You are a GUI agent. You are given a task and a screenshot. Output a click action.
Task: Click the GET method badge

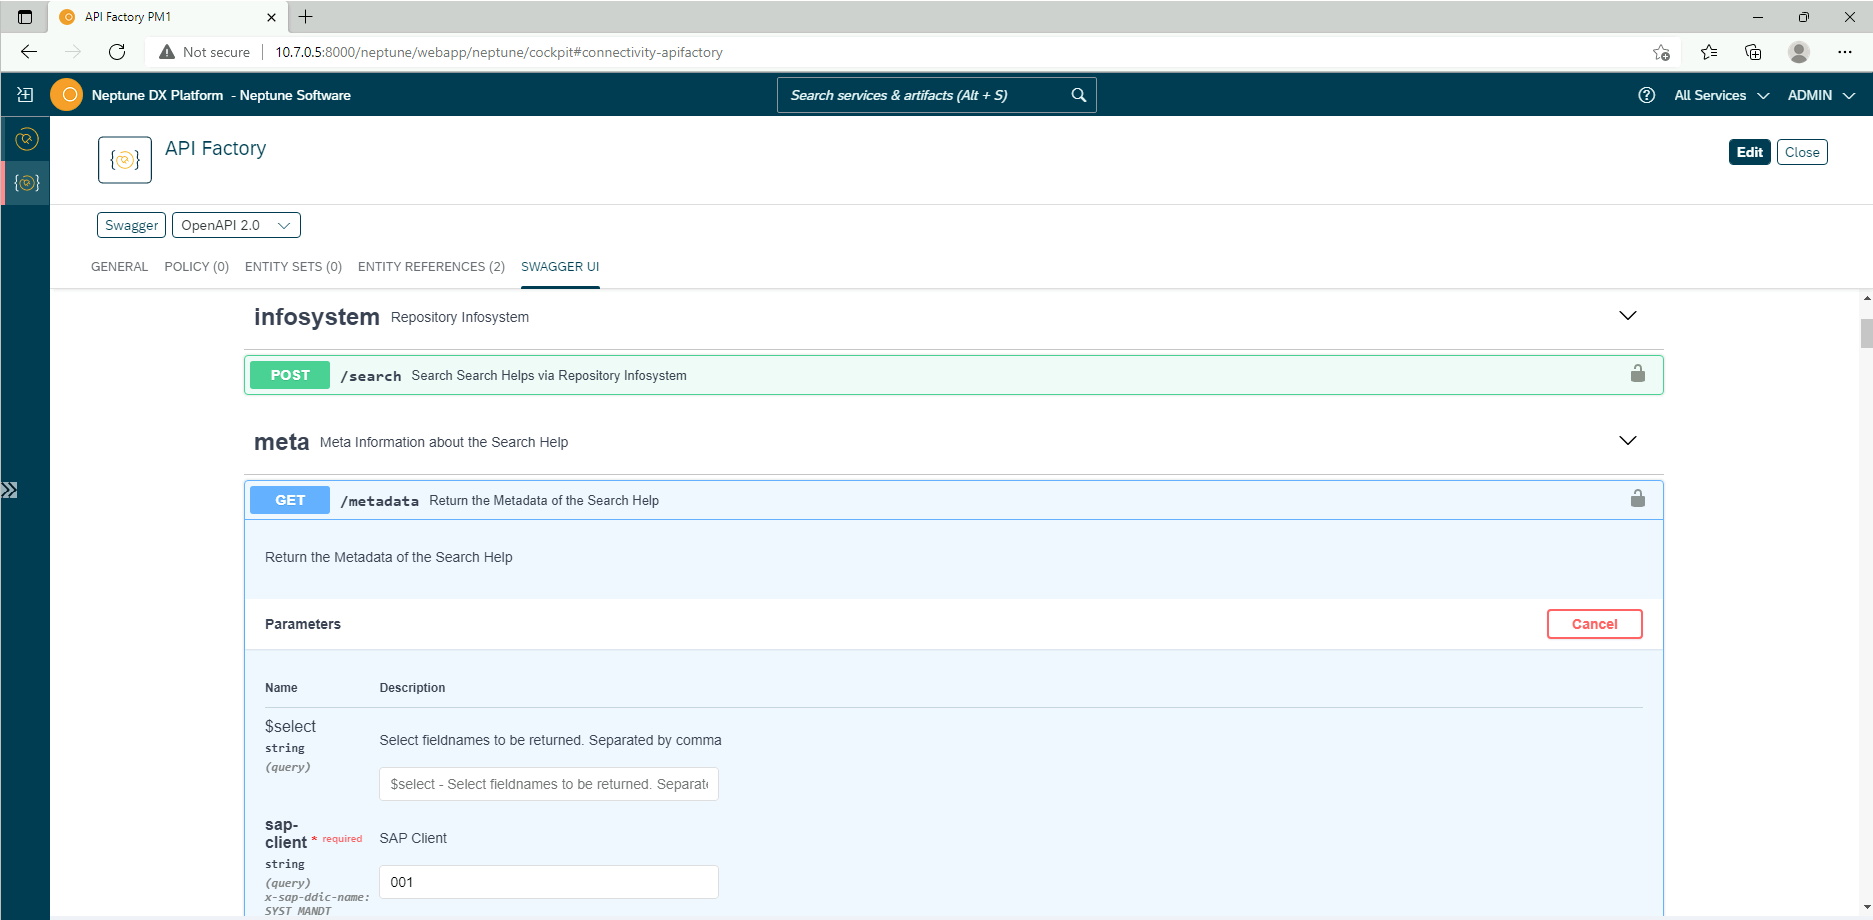coord(290,500)
